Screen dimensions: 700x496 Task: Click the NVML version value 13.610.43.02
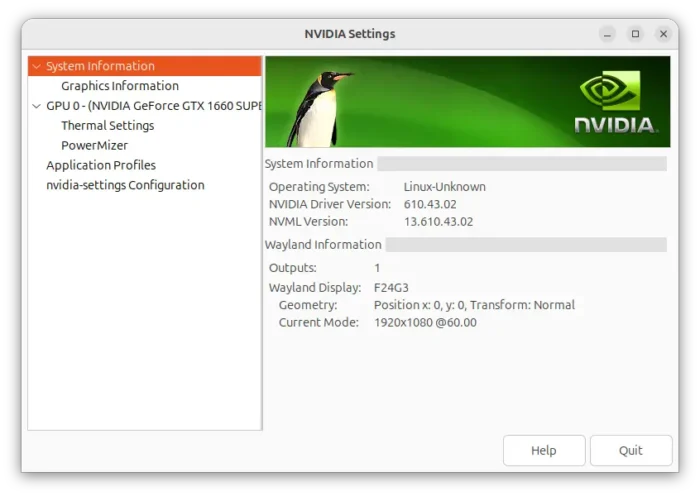[x=438, y=222]
